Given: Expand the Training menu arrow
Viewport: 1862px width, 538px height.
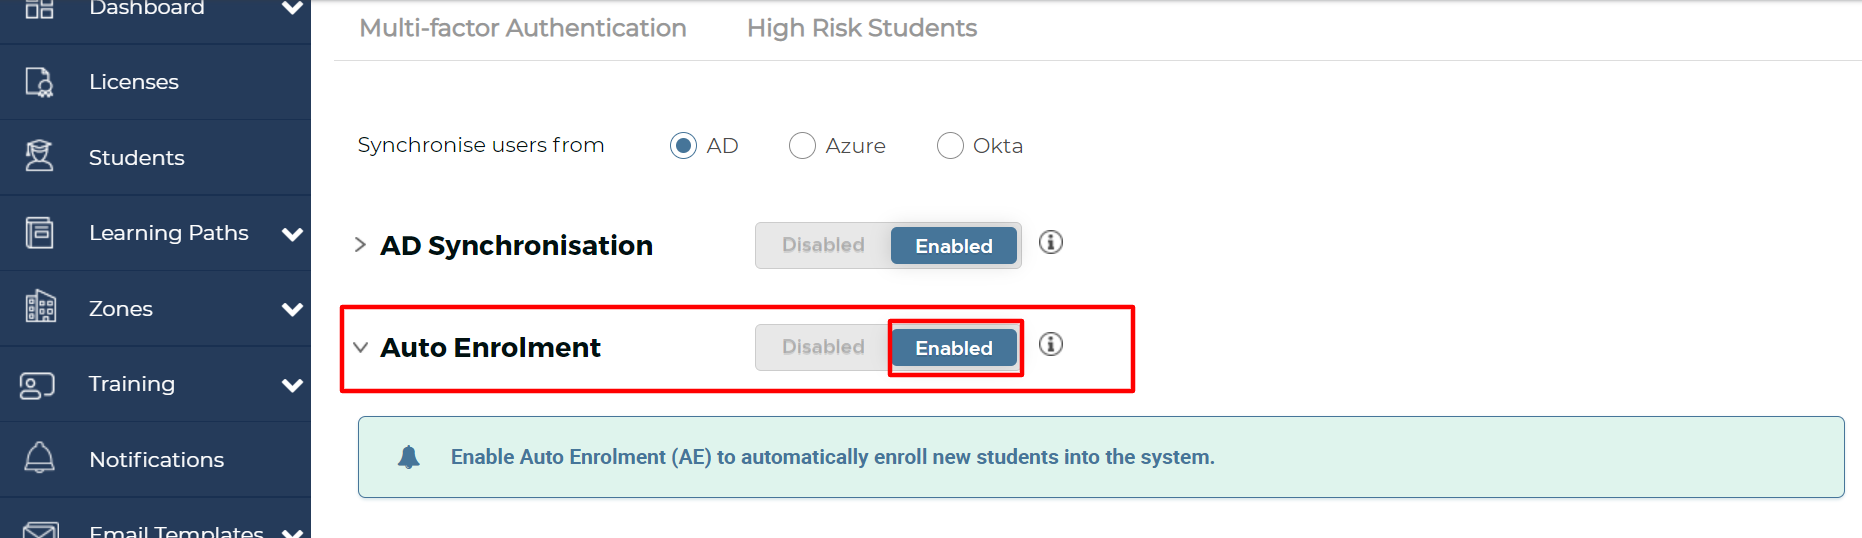Looking at the screenshot, I should tap(292, 385).
